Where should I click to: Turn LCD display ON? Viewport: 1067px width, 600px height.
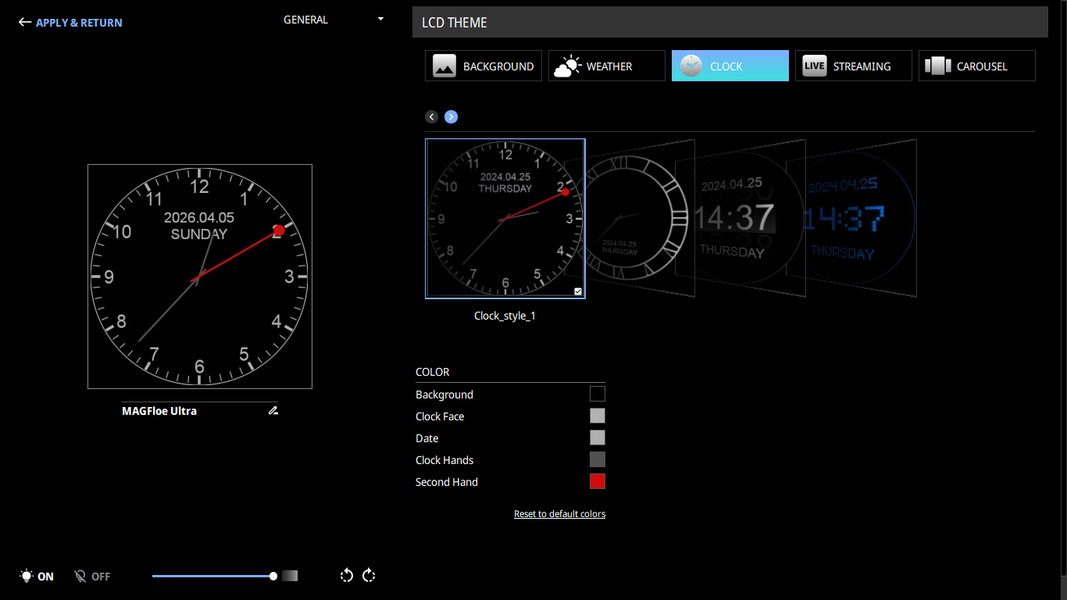(37, 576)
